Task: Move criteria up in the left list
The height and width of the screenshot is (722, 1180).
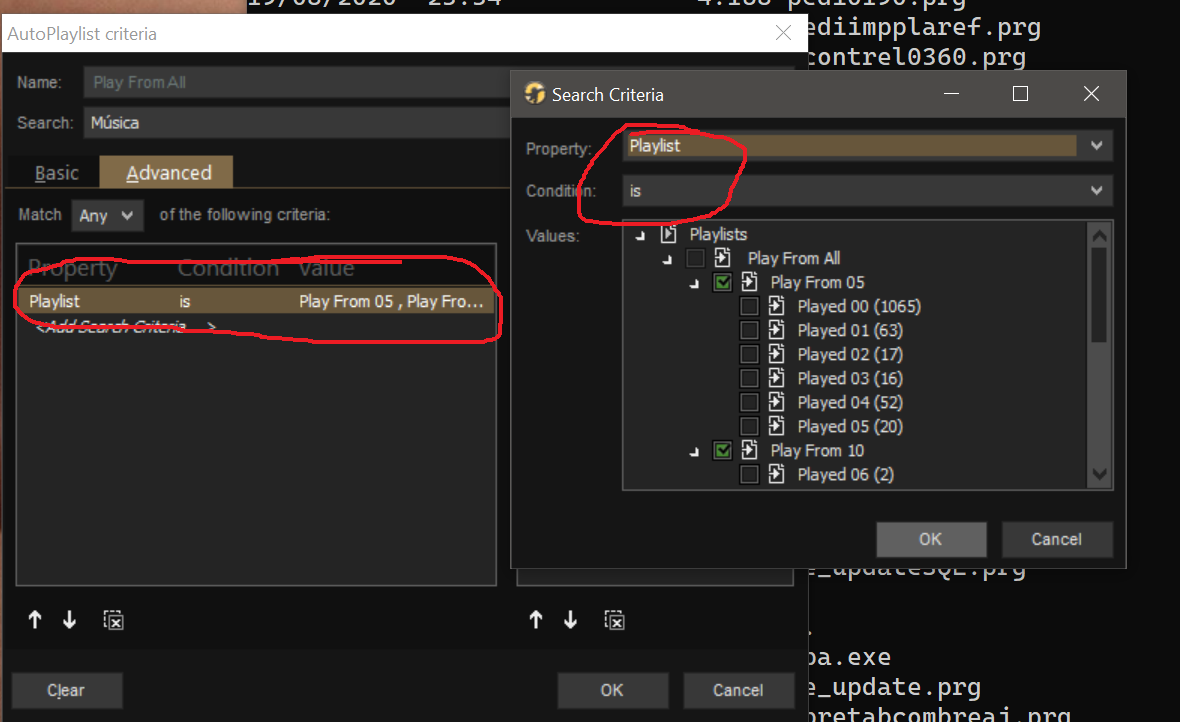Action: [35, 620]
